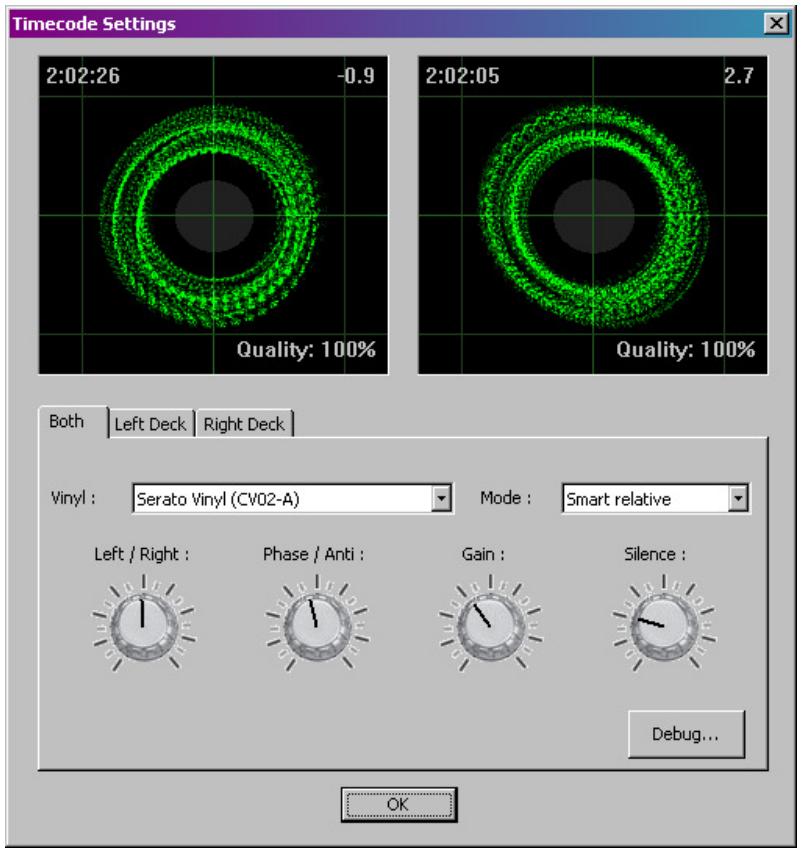Click the Phase / Anti knob

[x=317, y=625]
